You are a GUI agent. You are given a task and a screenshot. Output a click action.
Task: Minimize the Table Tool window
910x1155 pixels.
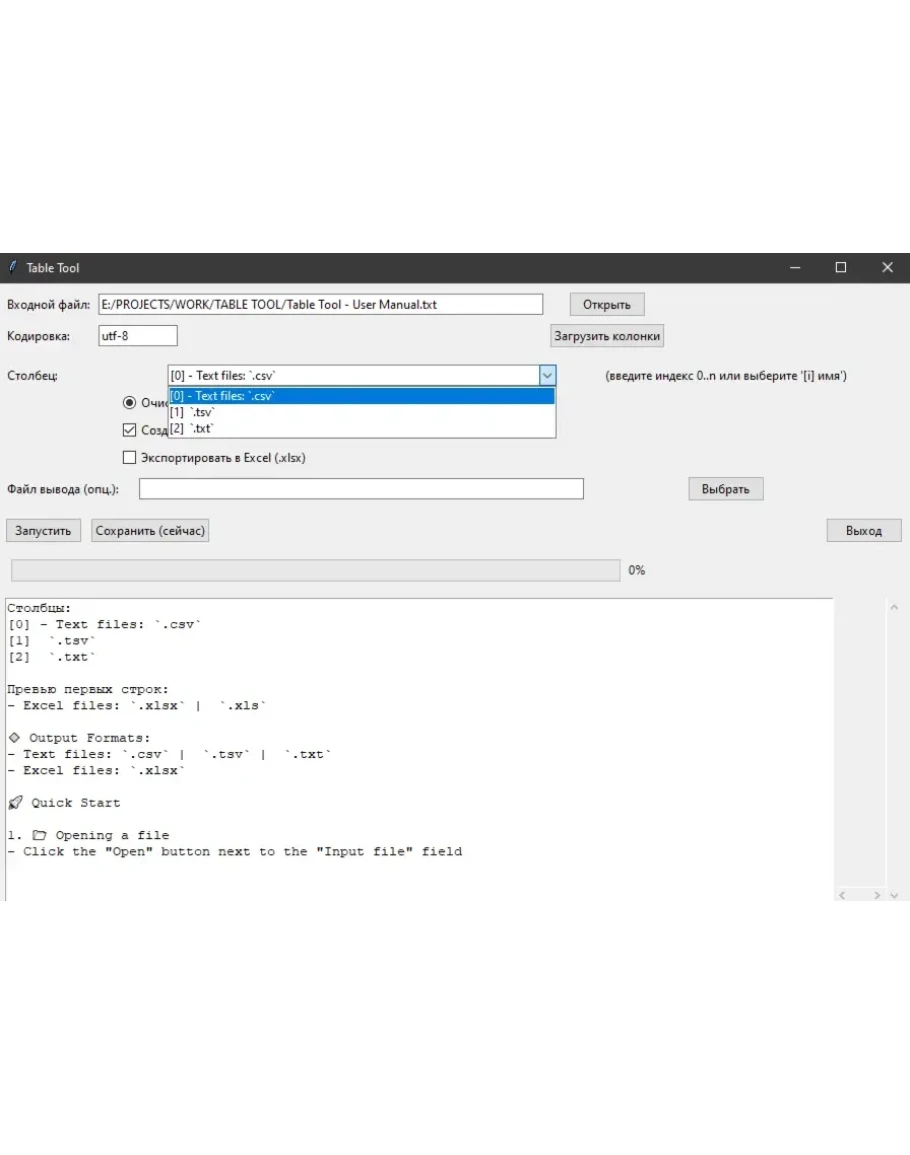click(795, 267)
